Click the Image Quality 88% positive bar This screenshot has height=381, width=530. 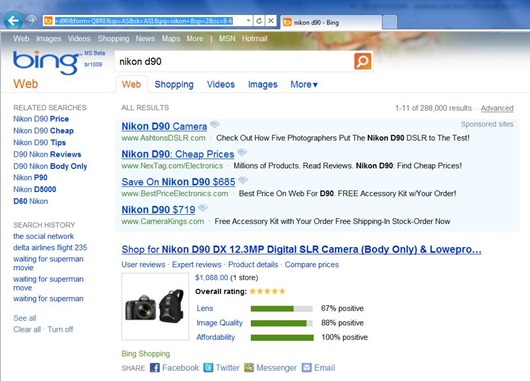point(282,323)
